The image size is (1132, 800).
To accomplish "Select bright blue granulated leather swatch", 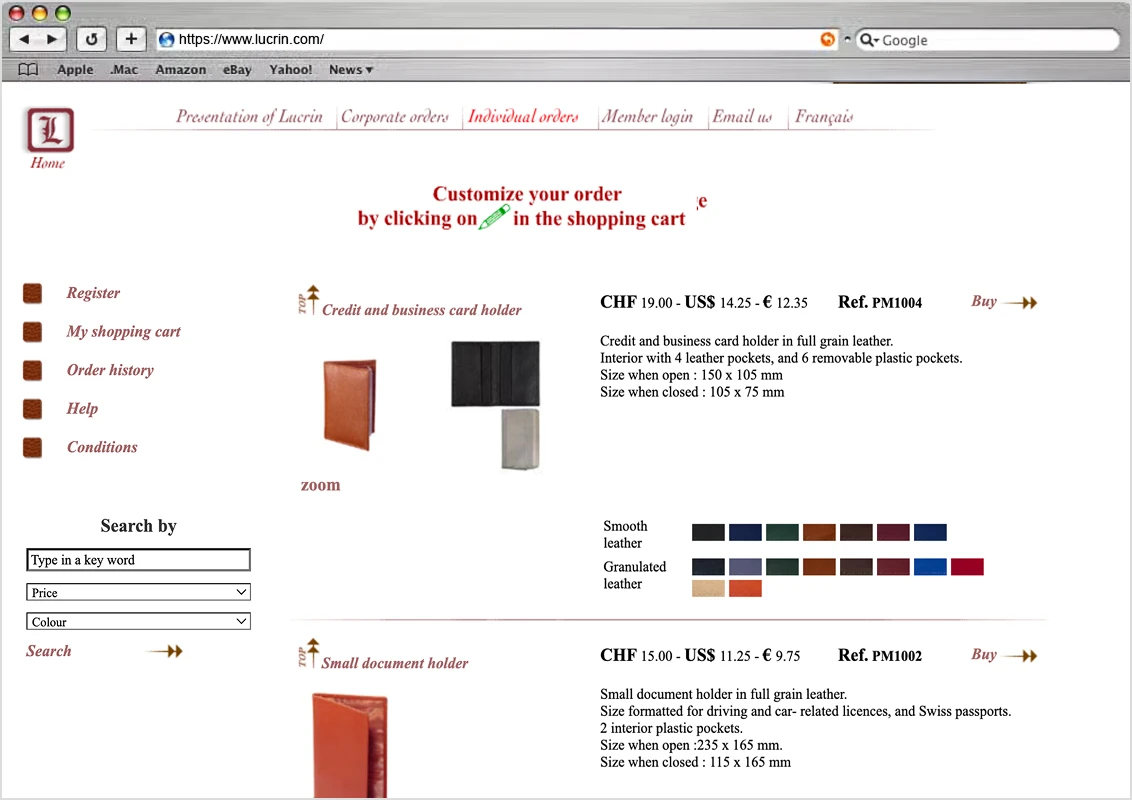I will (x=930, y=567).
